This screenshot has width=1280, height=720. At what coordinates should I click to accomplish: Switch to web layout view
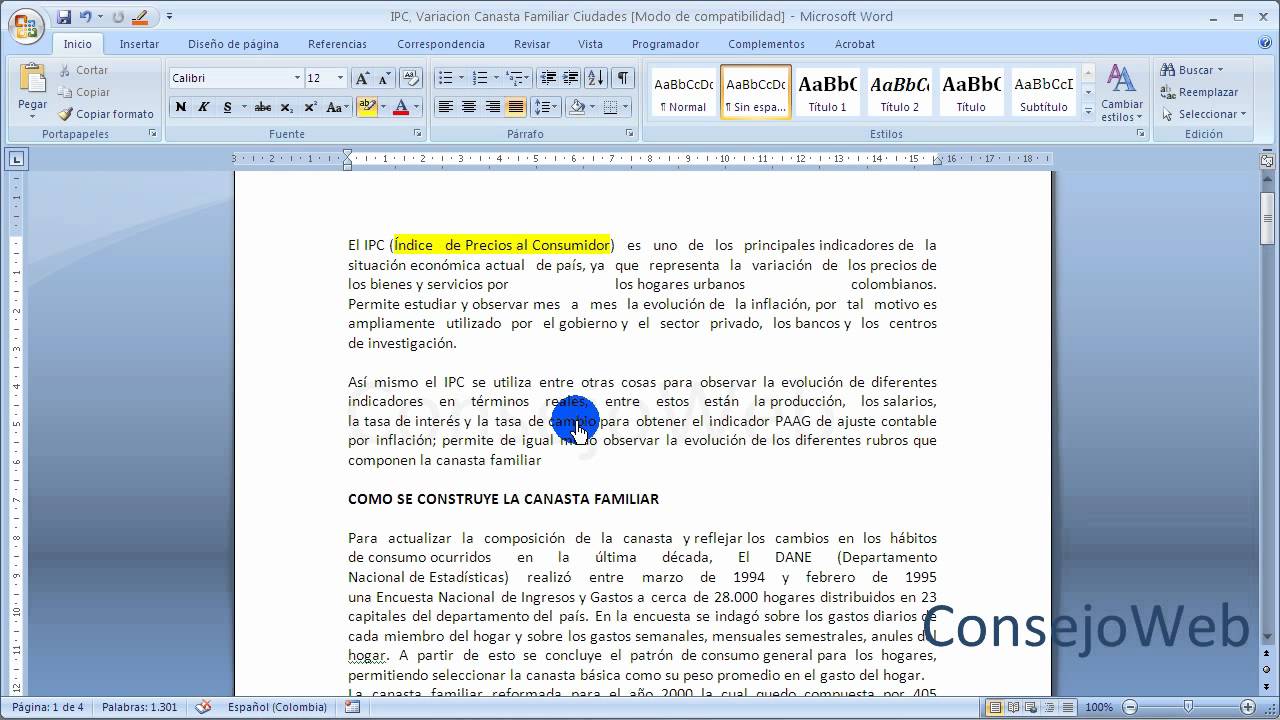click(1030, 708)
